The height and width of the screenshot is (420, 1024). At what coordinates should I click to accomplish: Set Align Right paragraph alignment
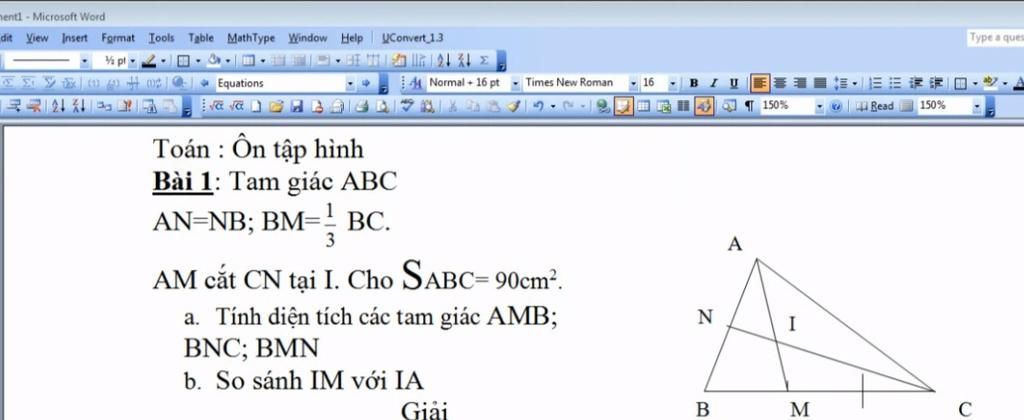799,83
